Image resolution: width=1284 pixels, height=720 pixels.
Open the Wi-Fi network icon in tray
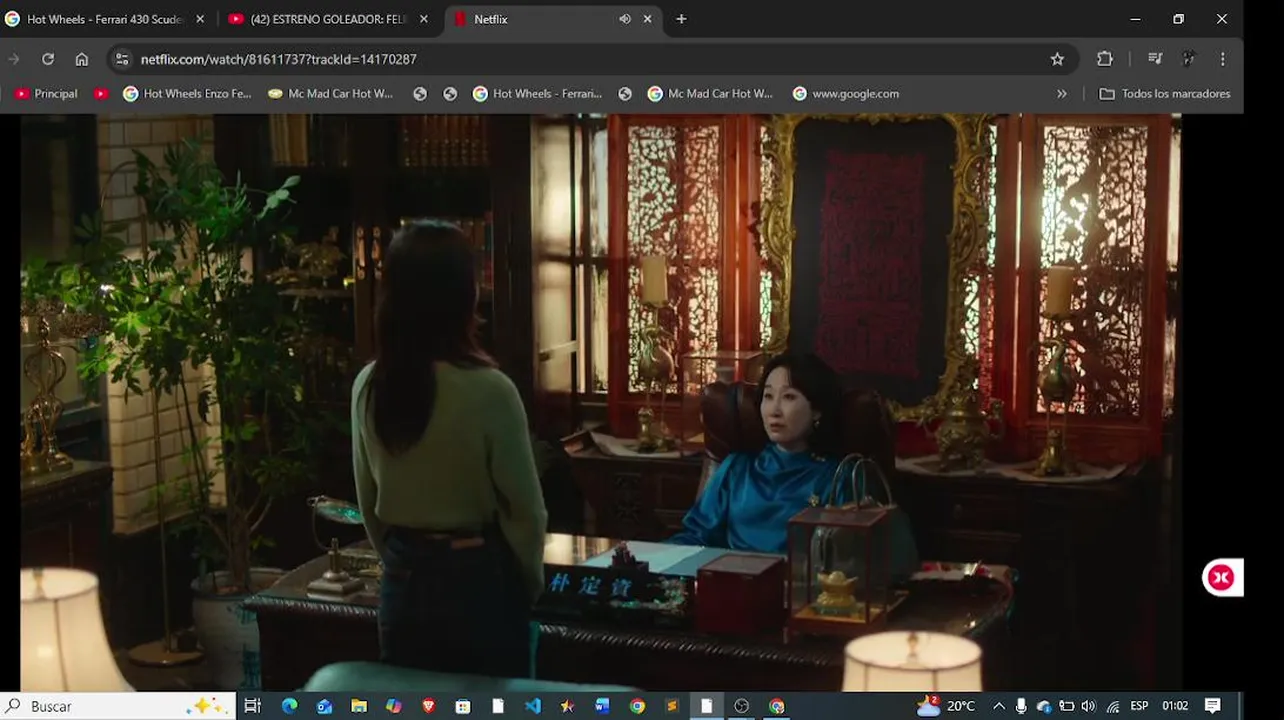tap(1113, 706)
